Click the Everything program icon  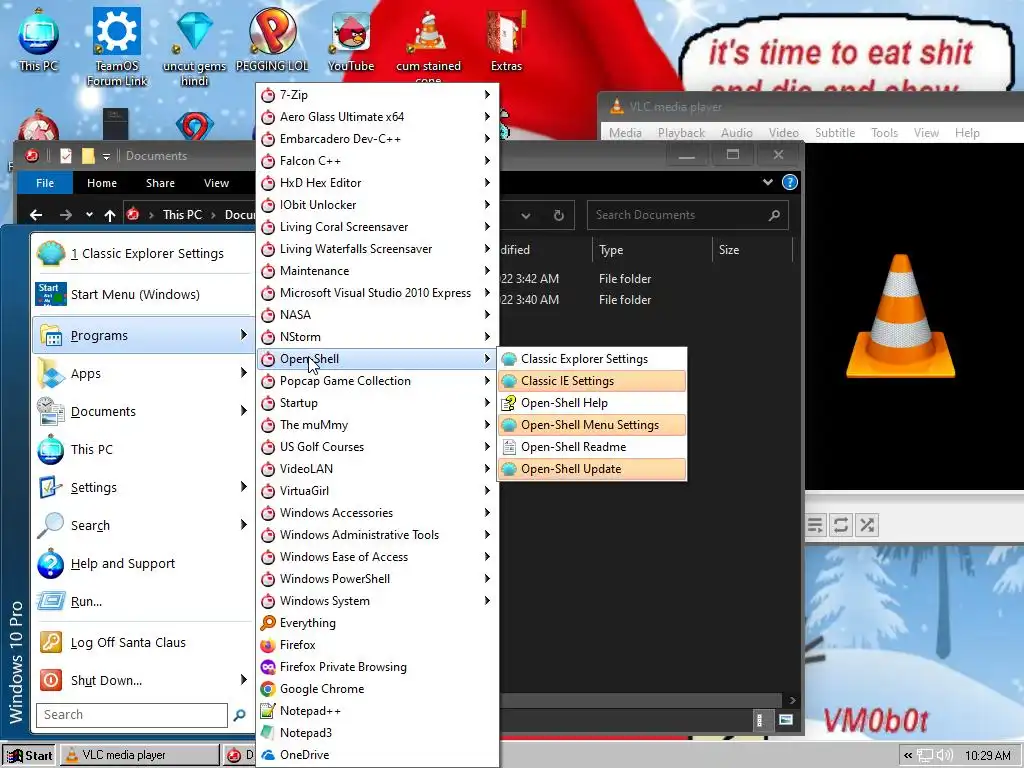(268, 623)
